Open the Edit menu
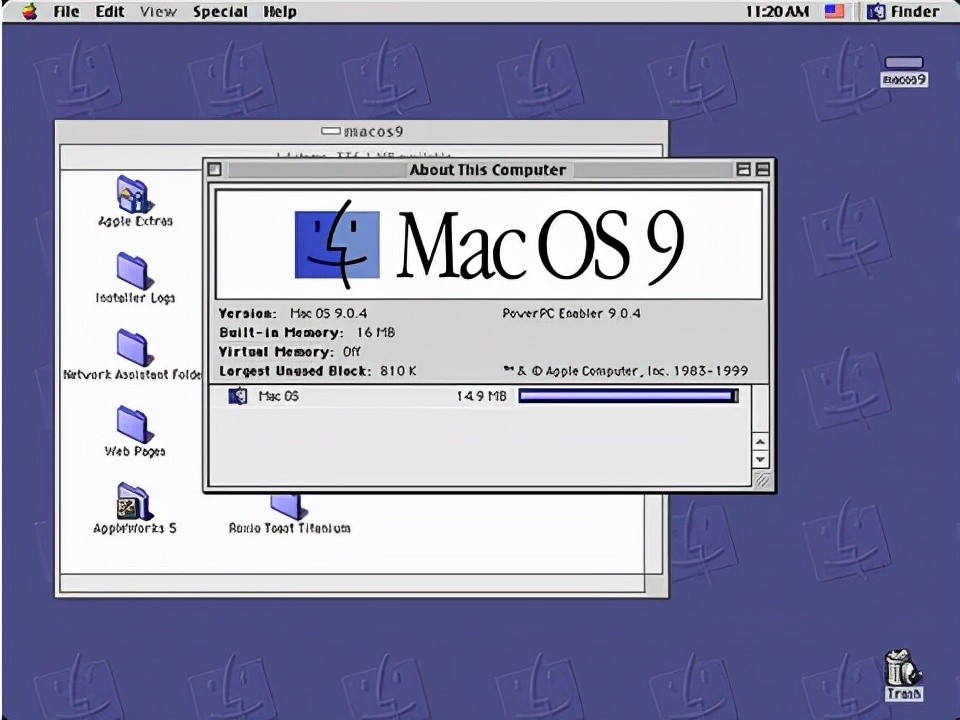Image resolution: width=960 pixels, height=720 pixels. pyautogui.click(x=110, y=12)
